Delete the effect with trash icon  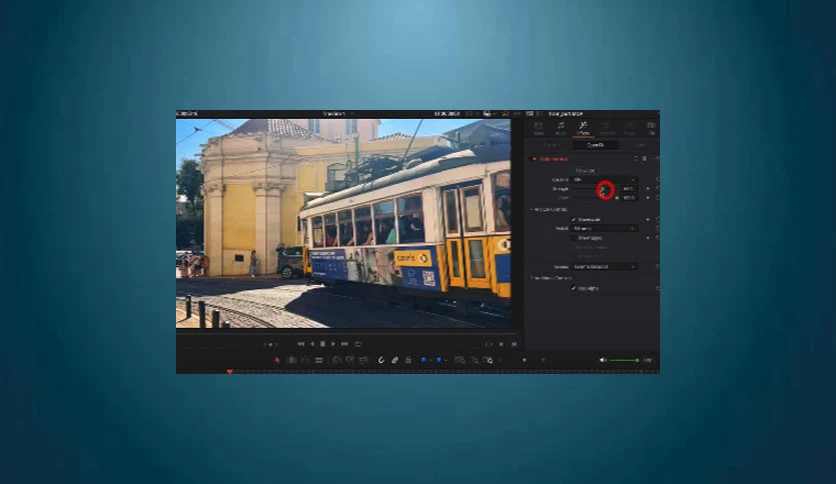point(645,159)
